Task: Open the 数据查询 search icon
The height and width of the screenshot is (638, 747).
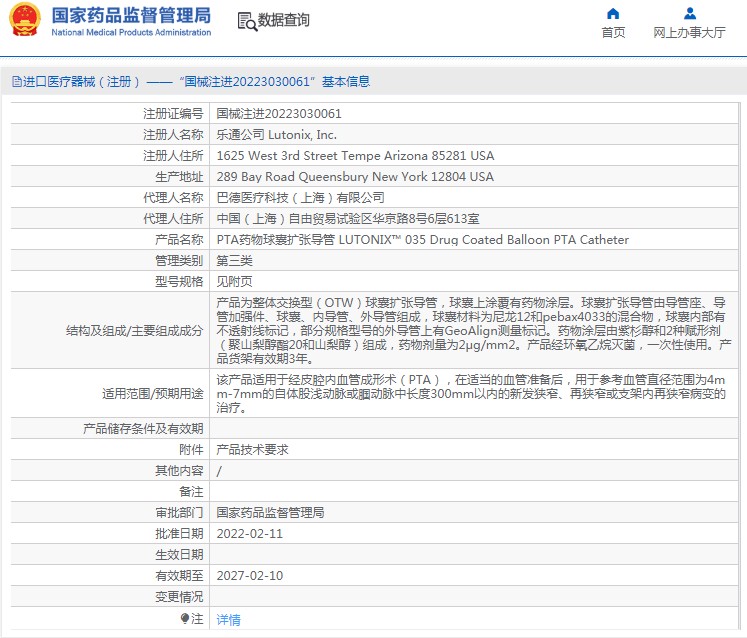Action: (x=247, y=21)
